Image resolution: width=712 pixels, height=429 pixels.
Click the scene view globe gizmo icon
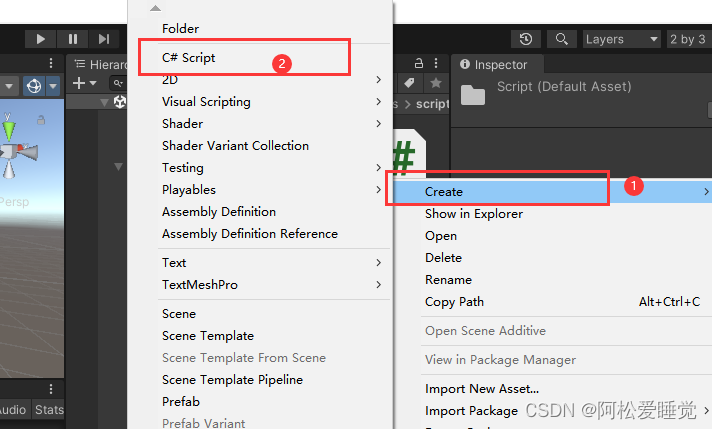point(34,86)
